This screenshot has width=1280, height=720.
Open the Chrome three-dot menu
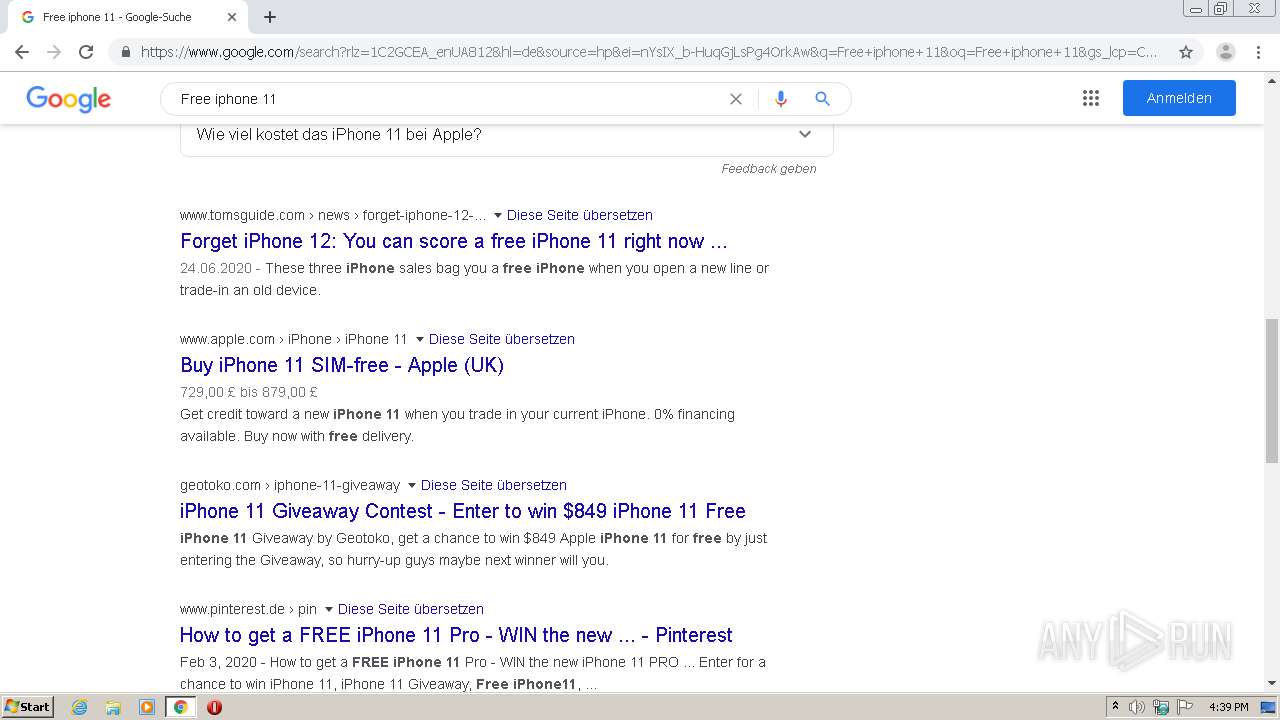point(1258,52)
